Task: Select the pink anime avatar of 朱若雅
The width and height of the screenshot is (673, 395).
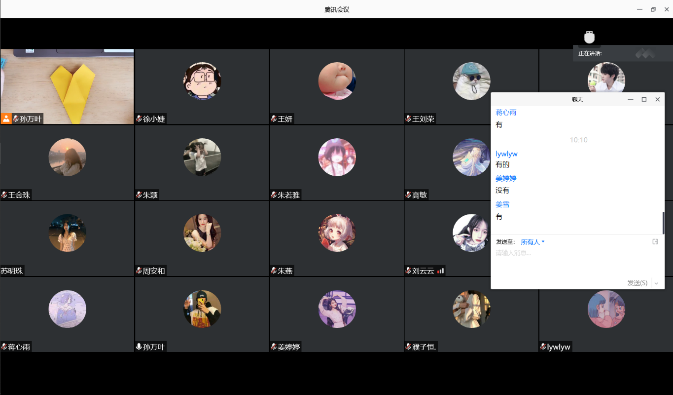Action: 337,157
